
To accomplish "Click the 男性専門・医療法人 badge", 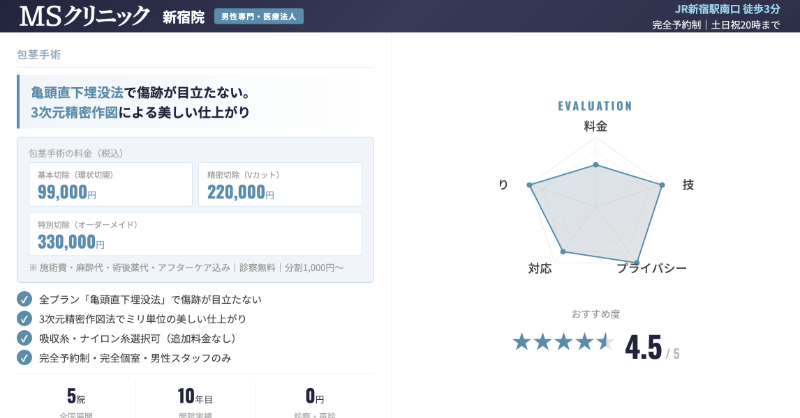I will click(259, 17).
